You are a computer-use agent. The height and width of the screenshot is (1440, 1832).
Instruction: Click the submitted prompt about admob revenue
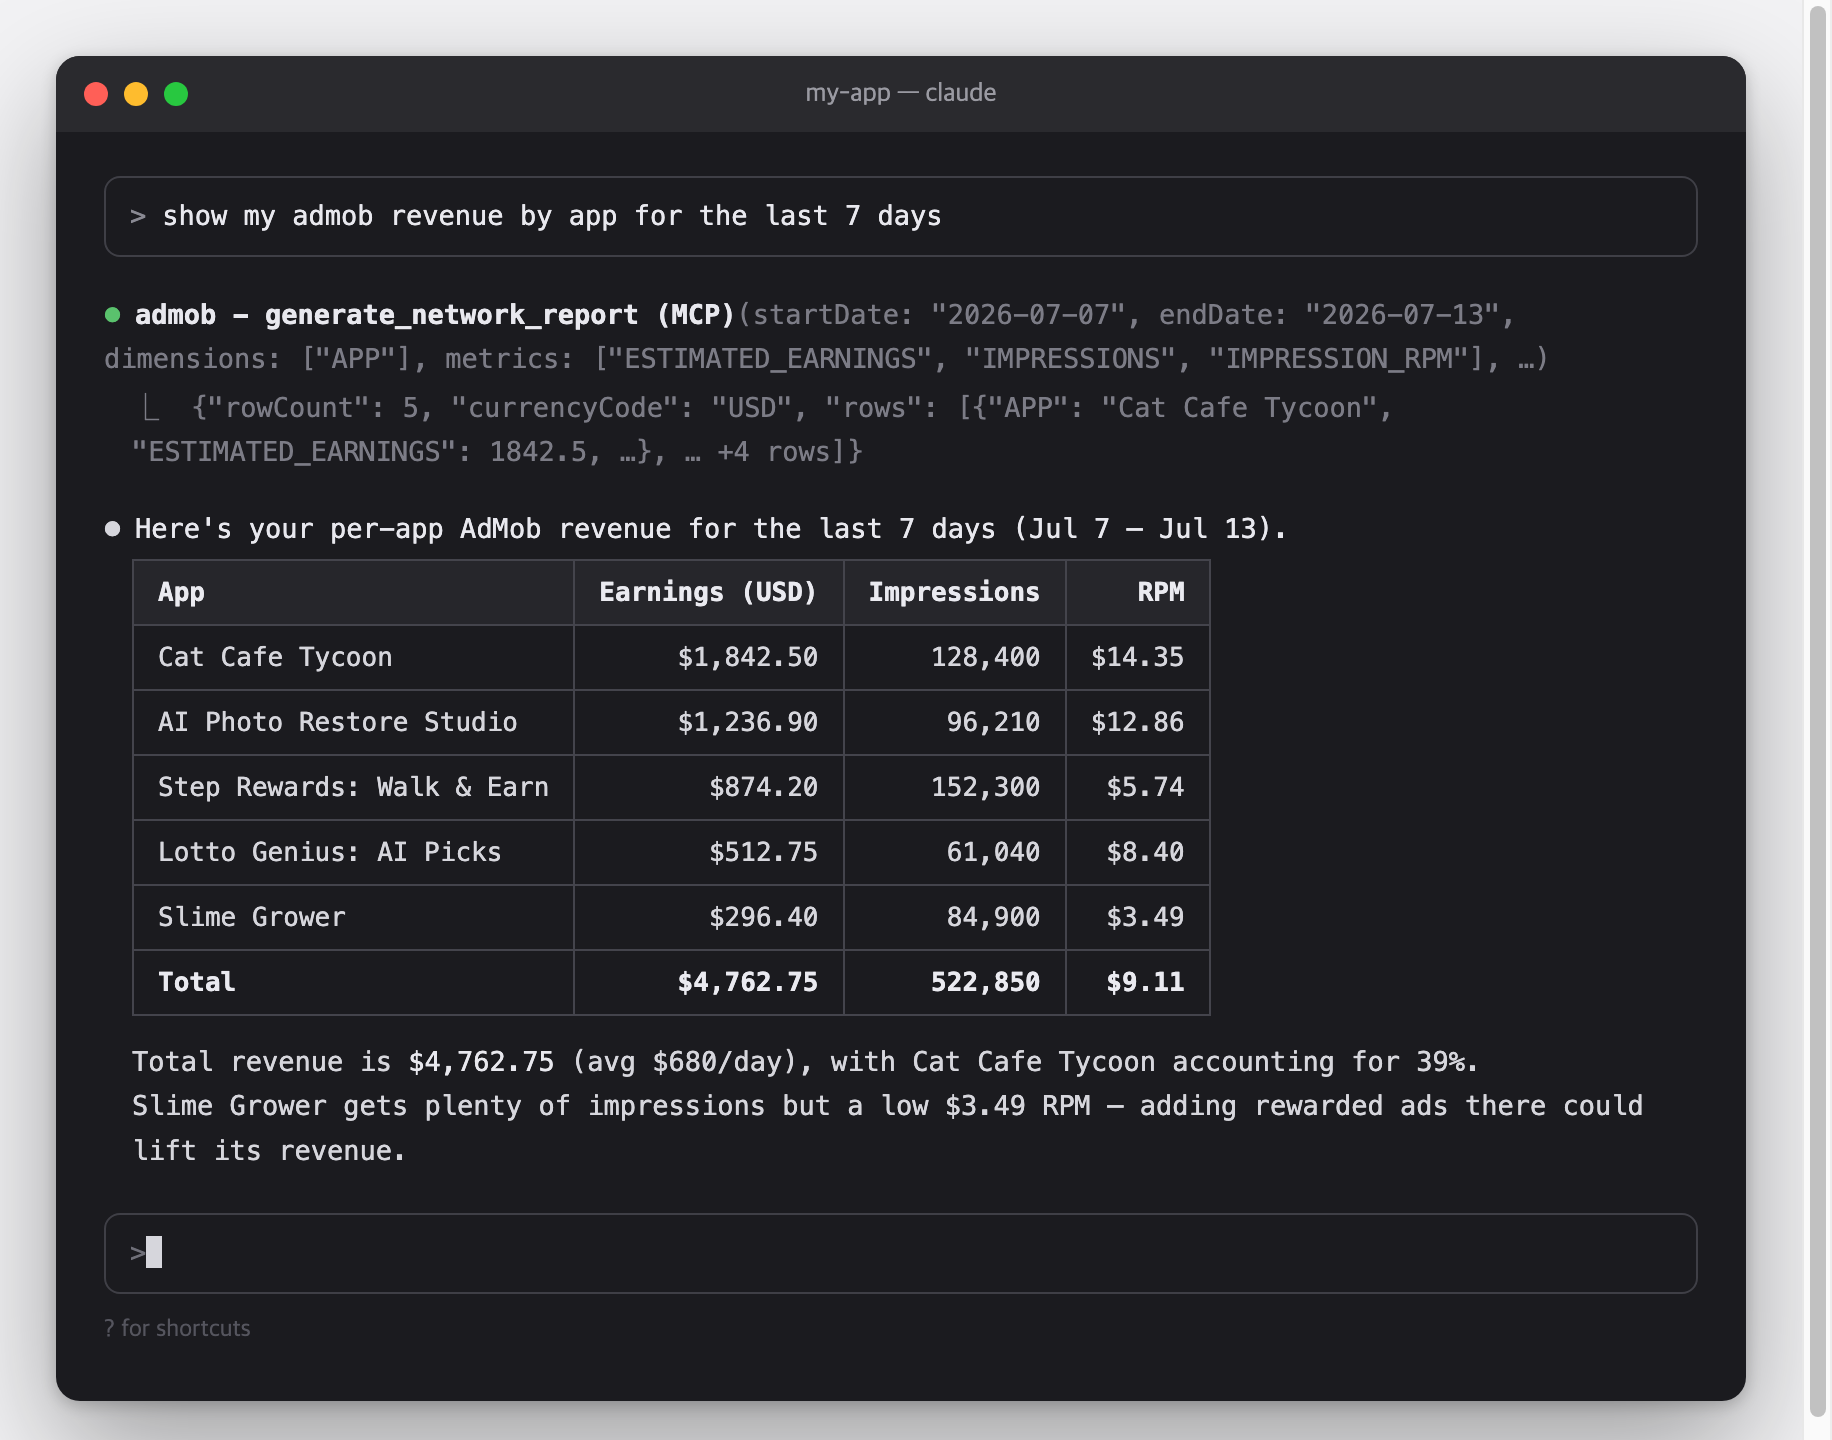(900, 217)
